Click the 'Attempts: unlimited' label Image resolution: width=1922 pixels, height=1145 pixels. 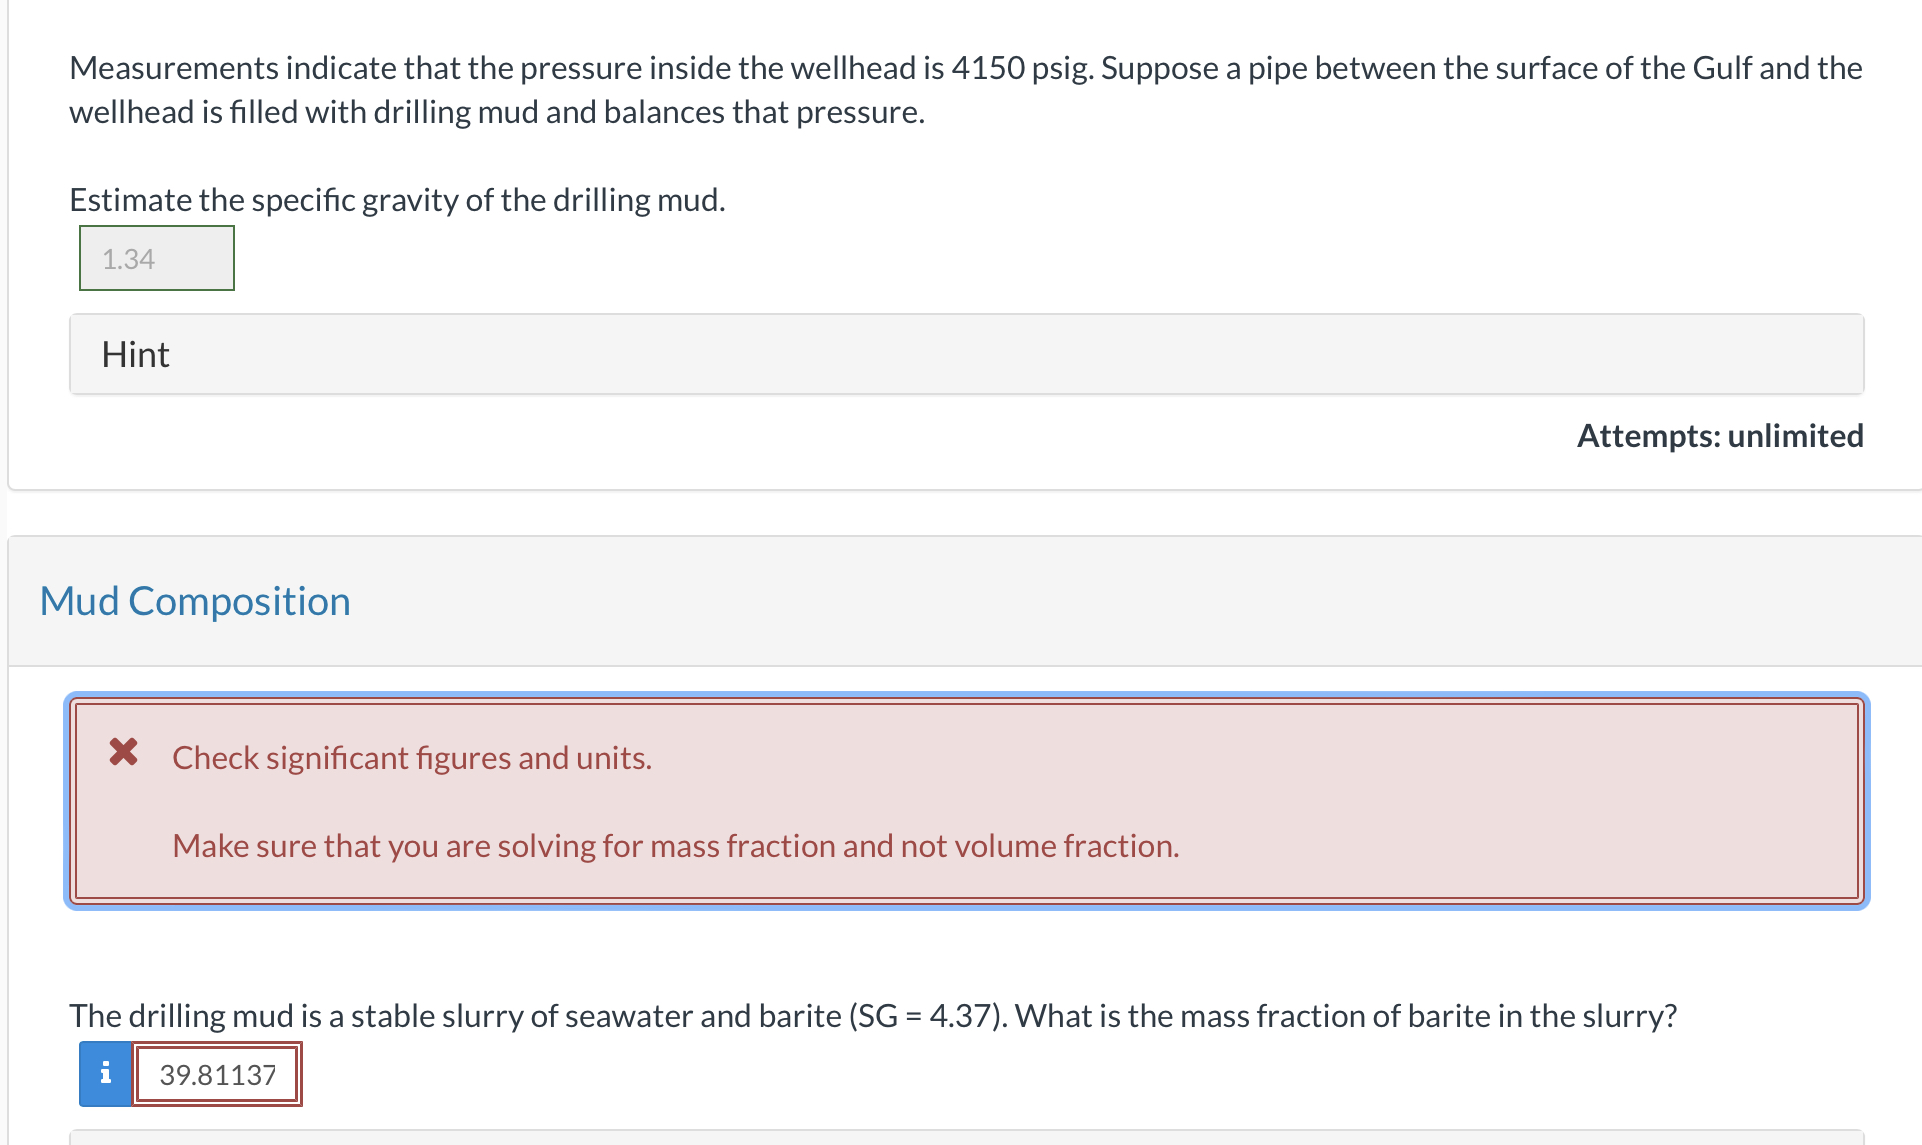(1720, 436)
